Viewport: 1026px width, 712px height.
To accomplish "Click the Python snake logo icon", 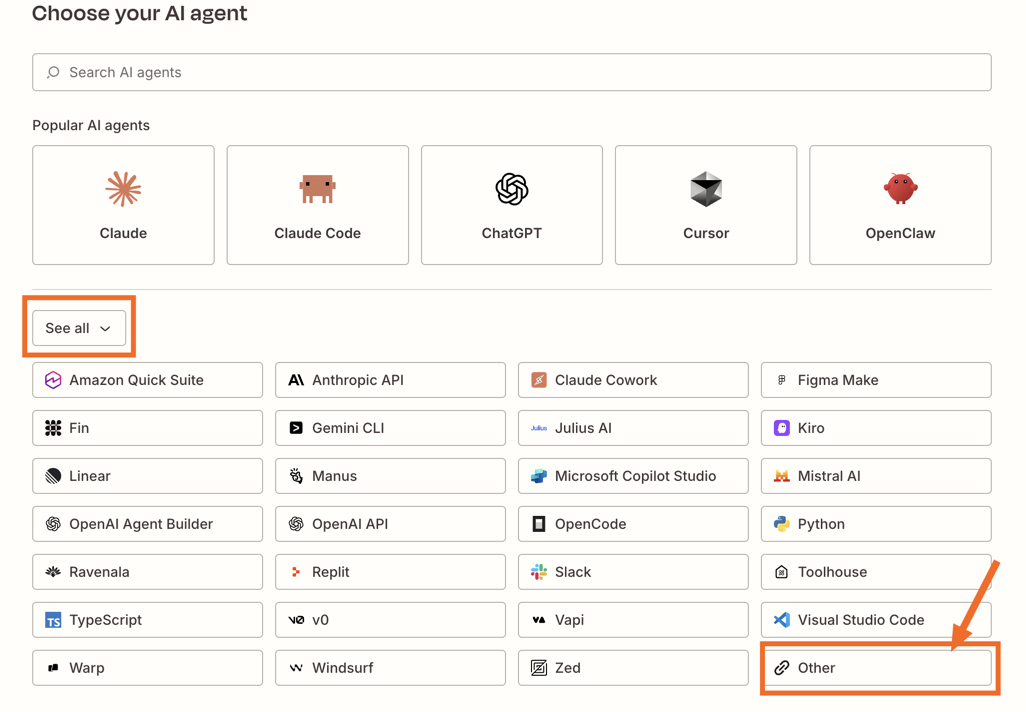I will click(781, 524).
